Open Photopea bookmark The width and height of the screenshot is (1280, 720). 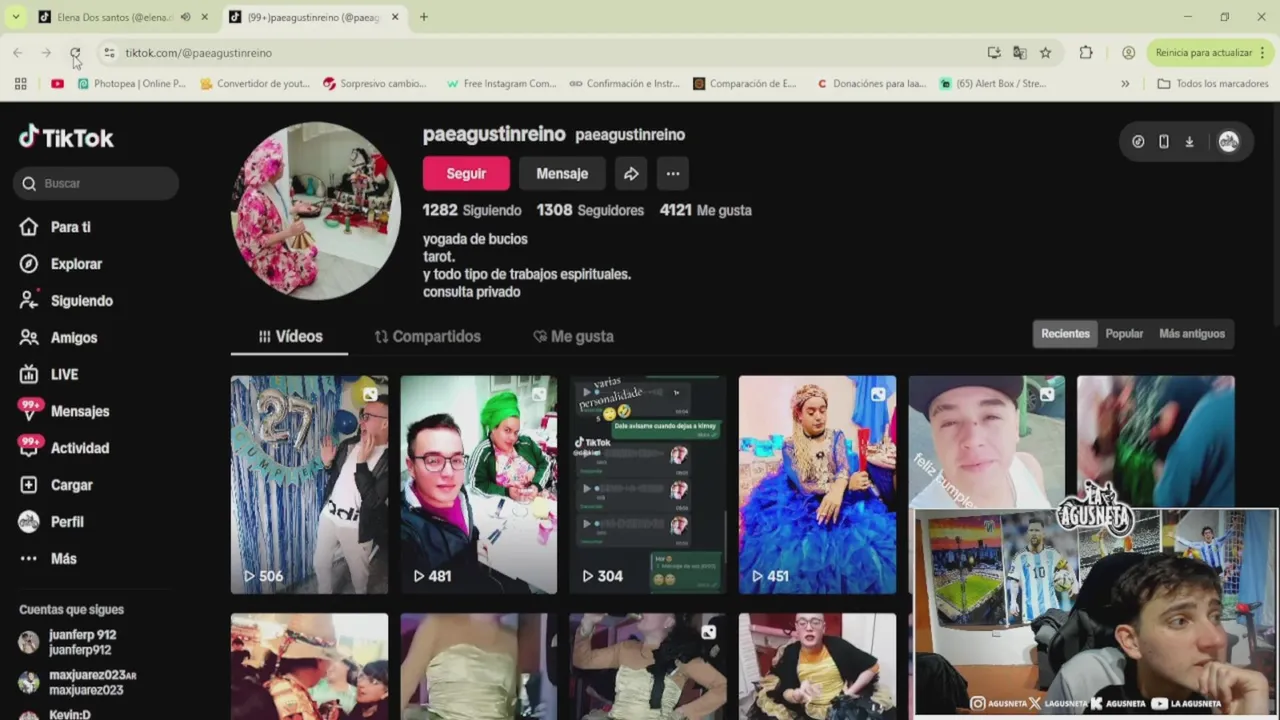point(132,84)
